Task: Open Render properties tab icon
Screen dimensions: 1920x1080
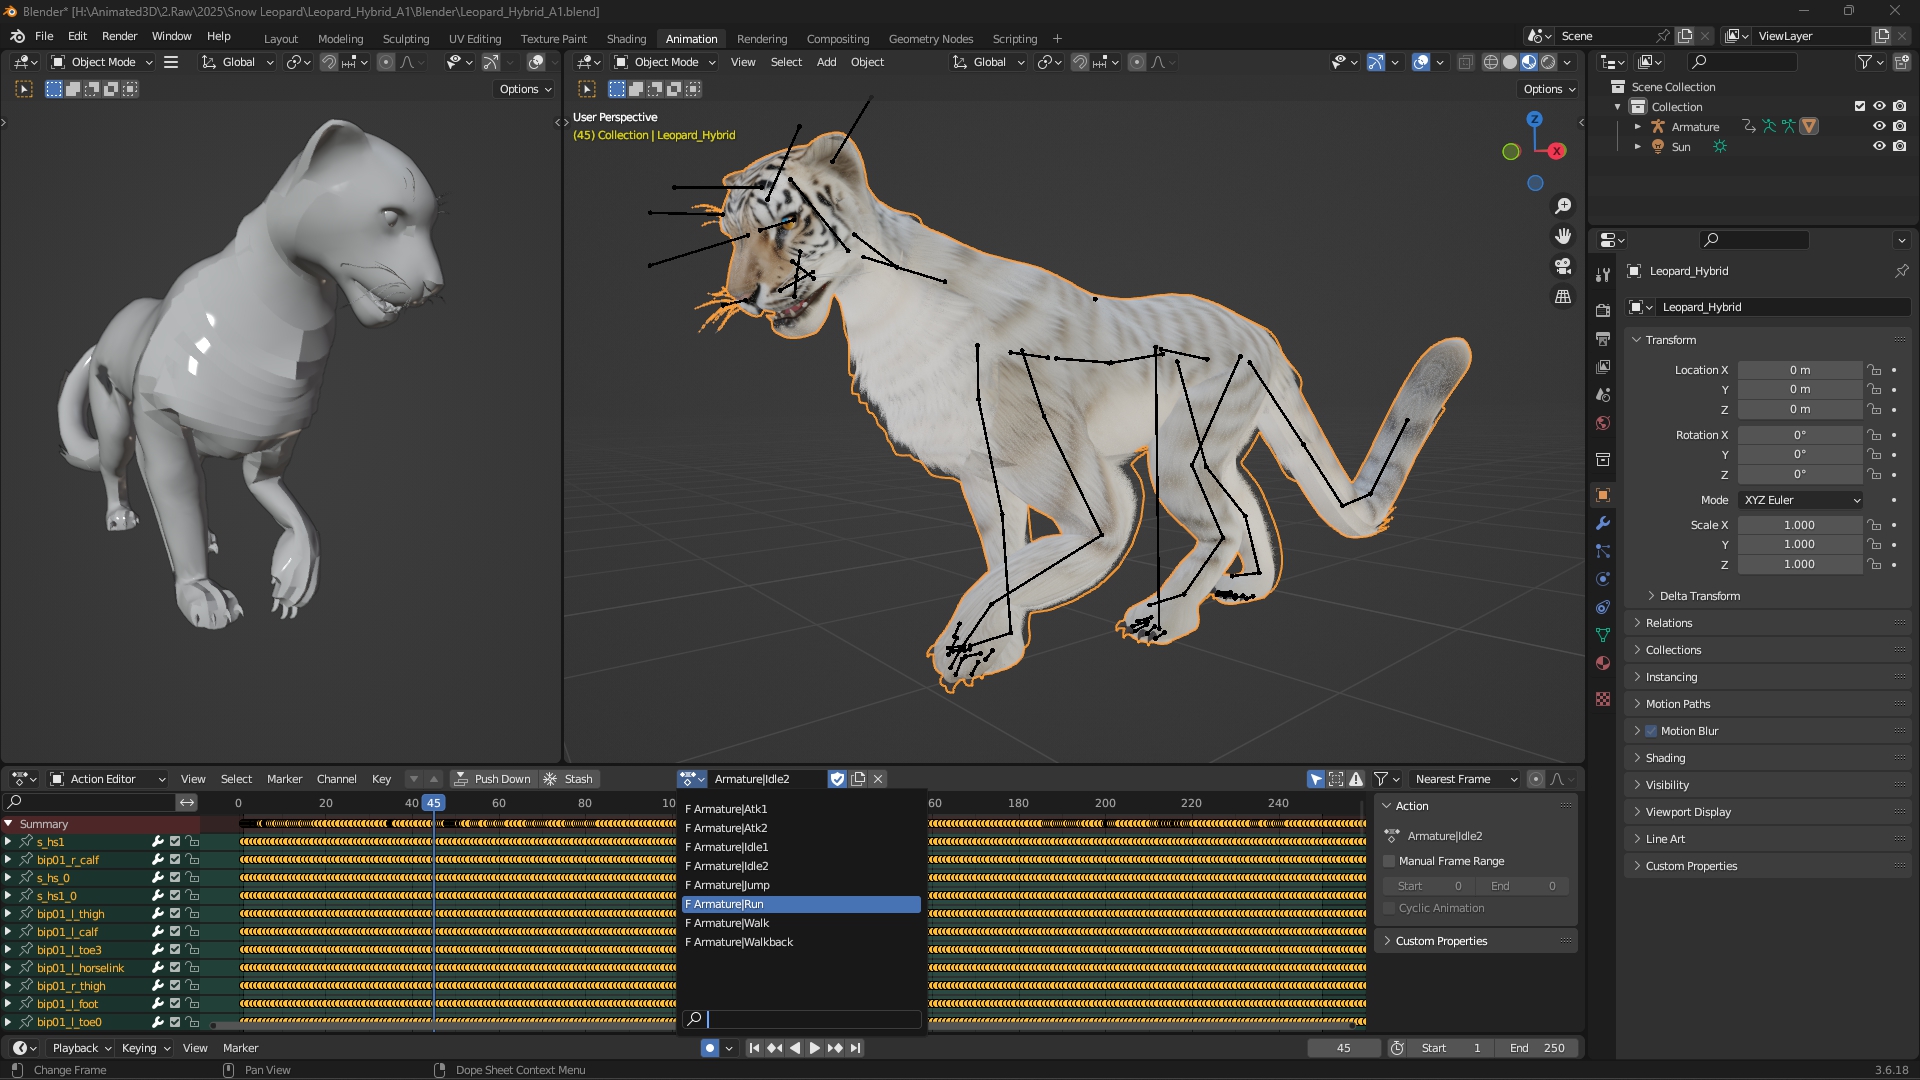Action: coord(1603,311)
